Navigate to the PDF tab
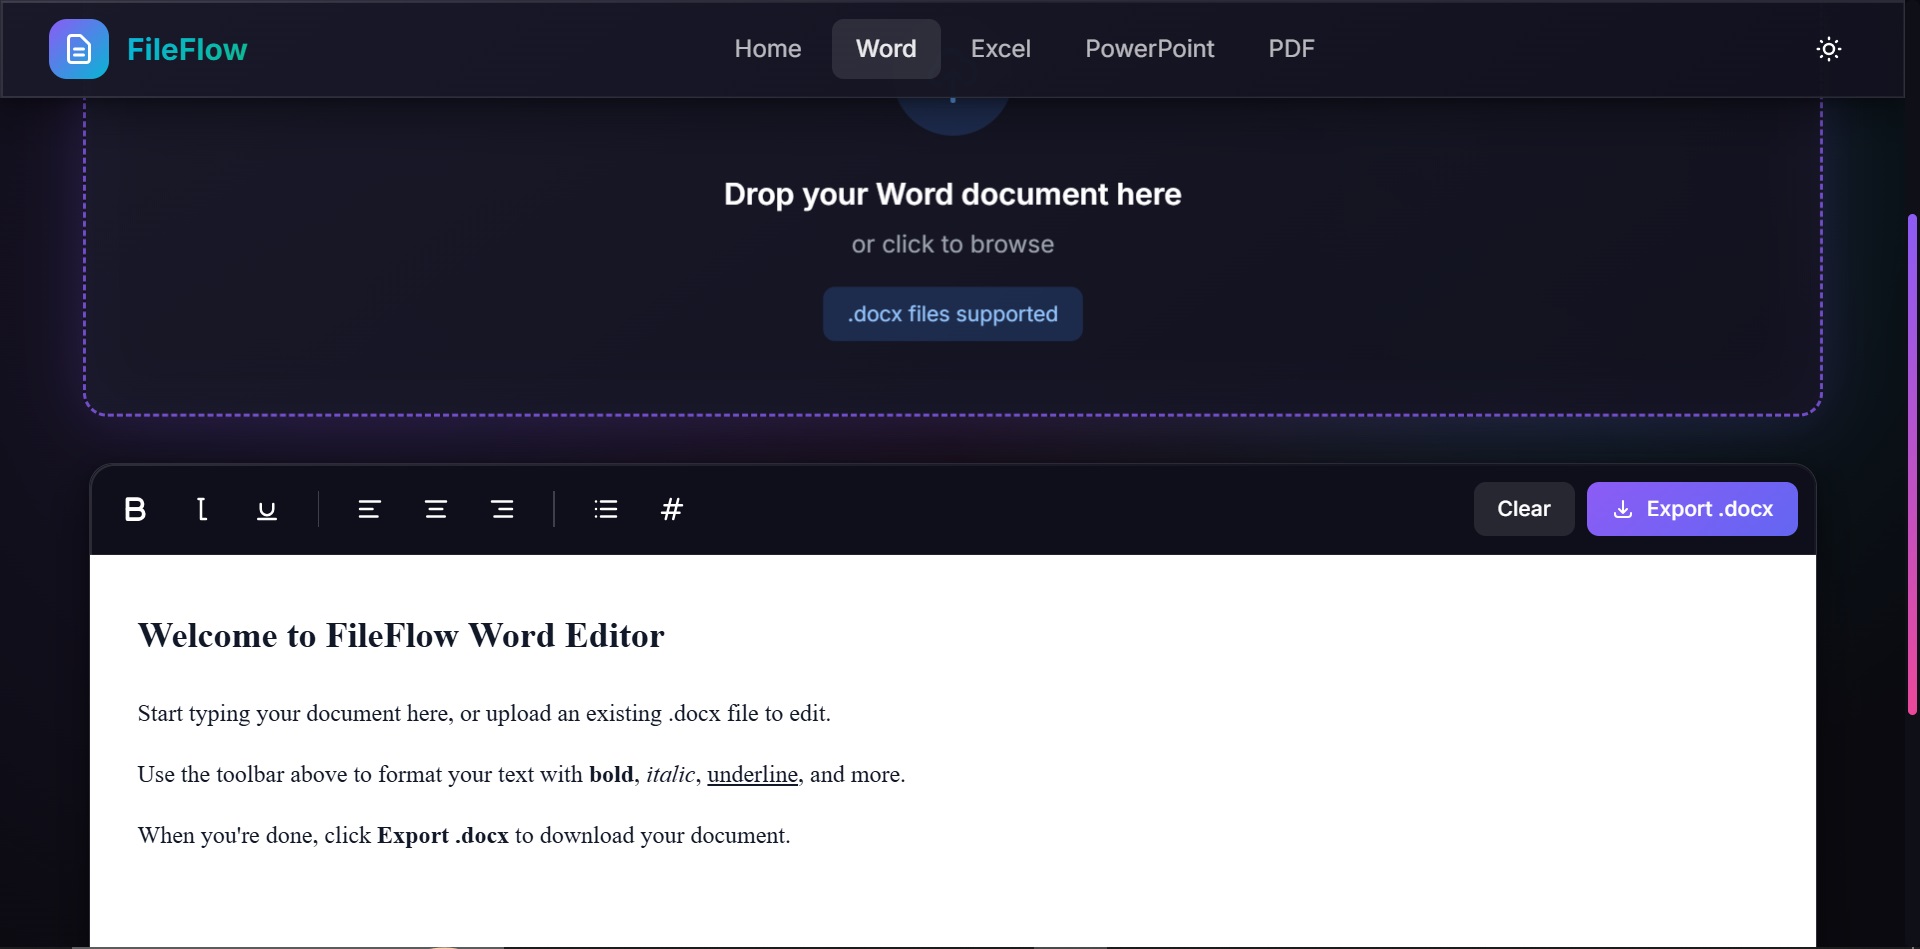Viewport: 1920px width, 949px height. pos(1292,49)
